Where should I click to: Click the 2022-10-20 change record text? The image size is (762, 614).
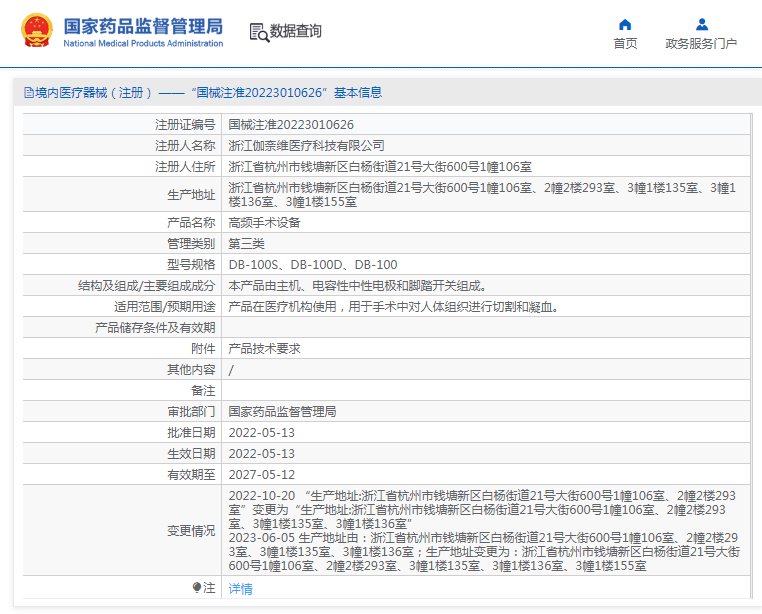(482, 509)
